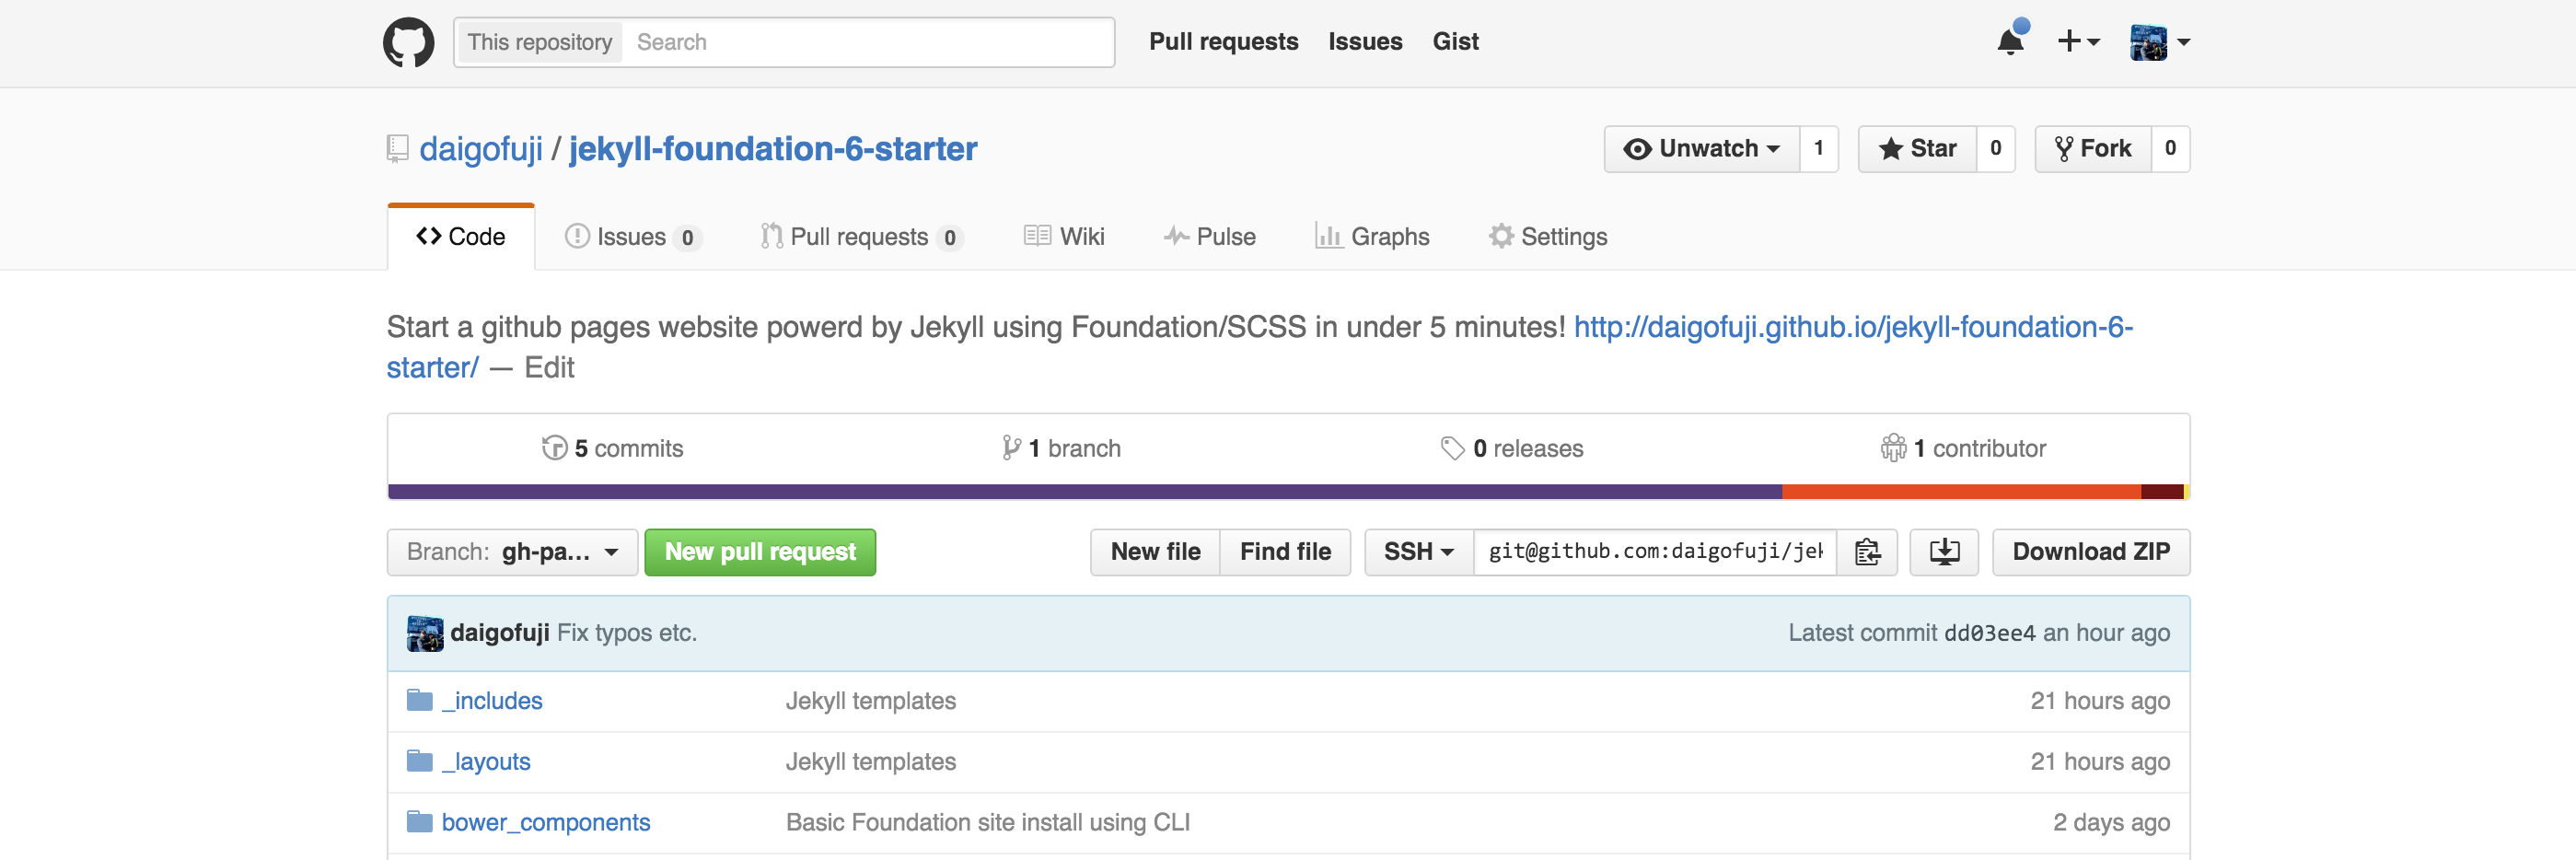Click the orange language bar segment
The height and width of the screenshot is (860, 2576).
tap(1961, 492)
